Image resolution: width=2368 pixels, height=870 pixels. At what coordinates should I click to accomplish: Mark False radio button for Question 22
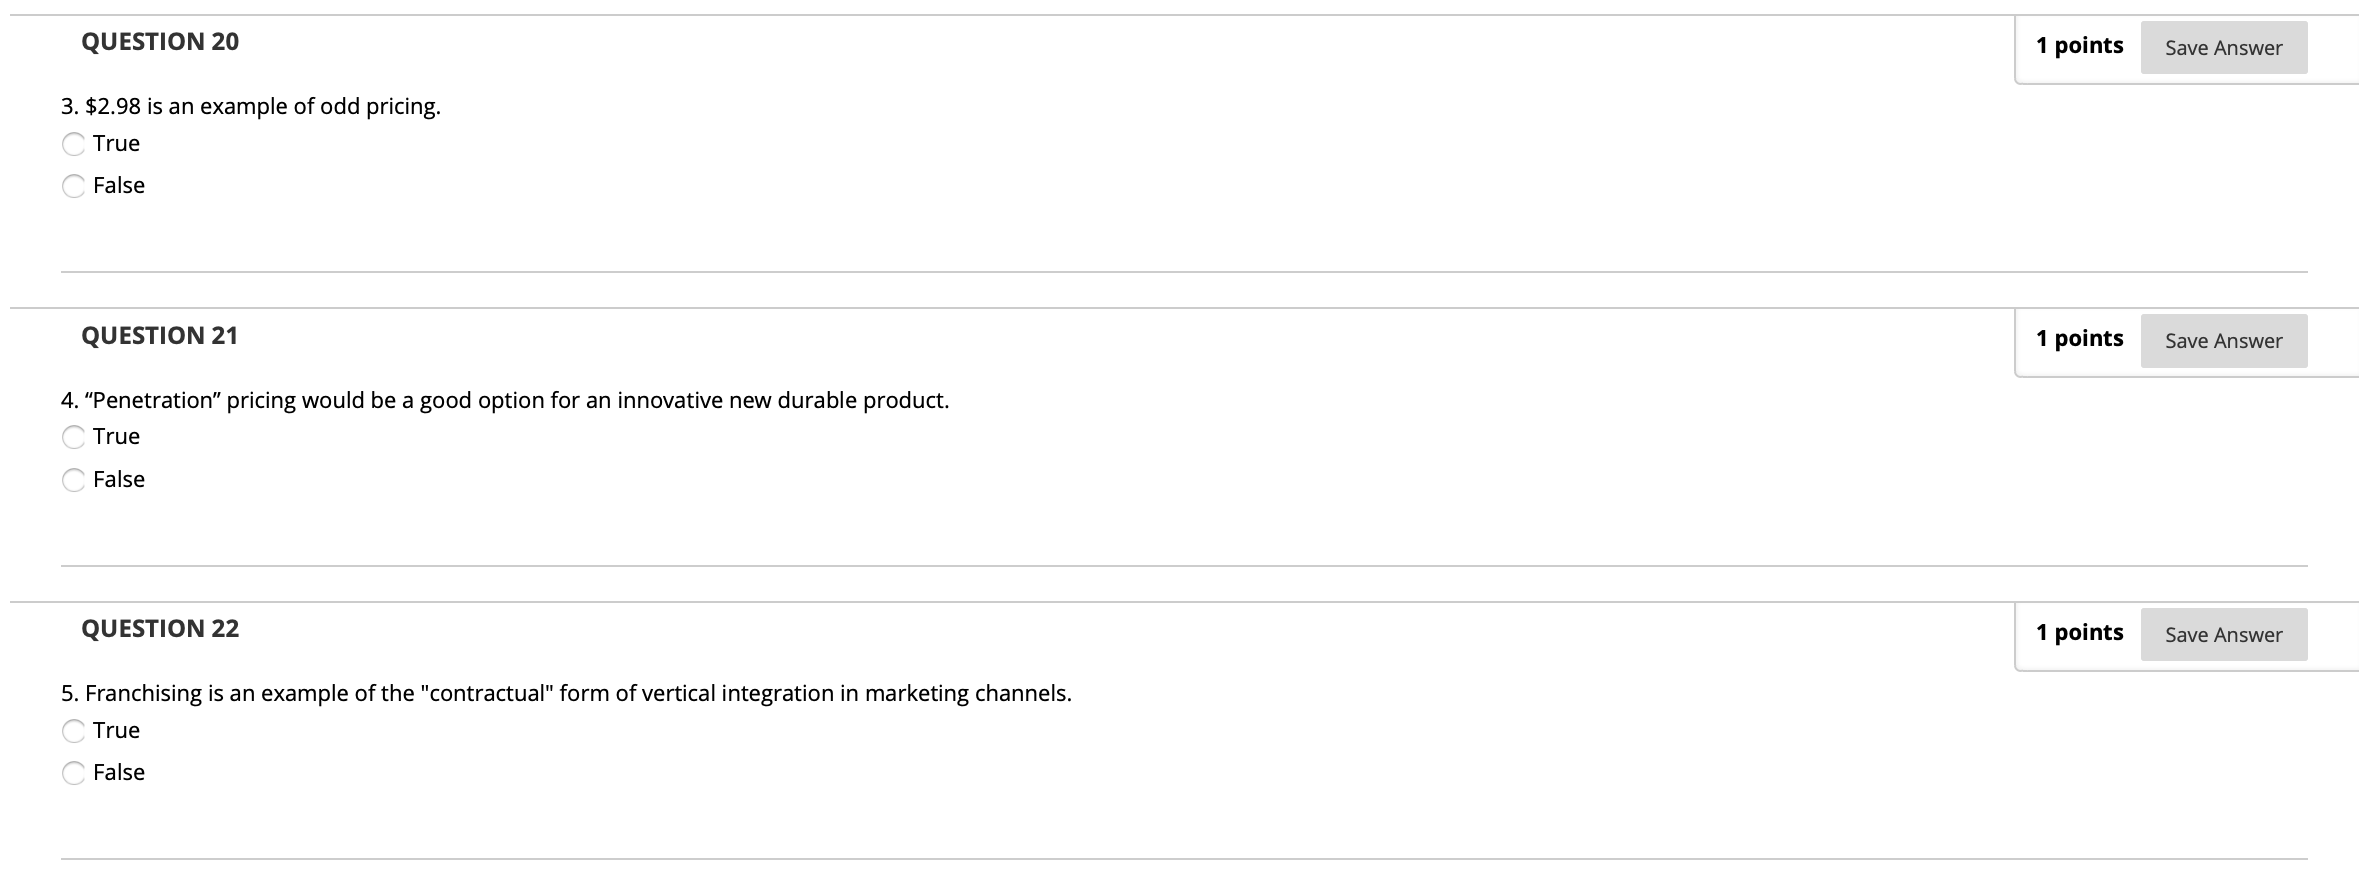tap(74, 773)
